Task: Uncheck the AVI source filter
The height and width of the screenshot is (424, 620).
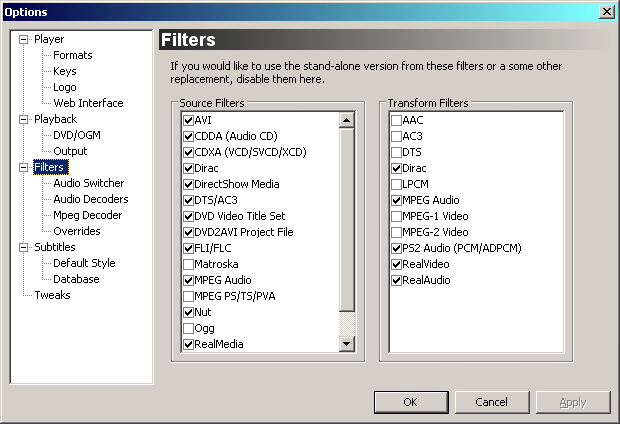Action: coord(188,120)
